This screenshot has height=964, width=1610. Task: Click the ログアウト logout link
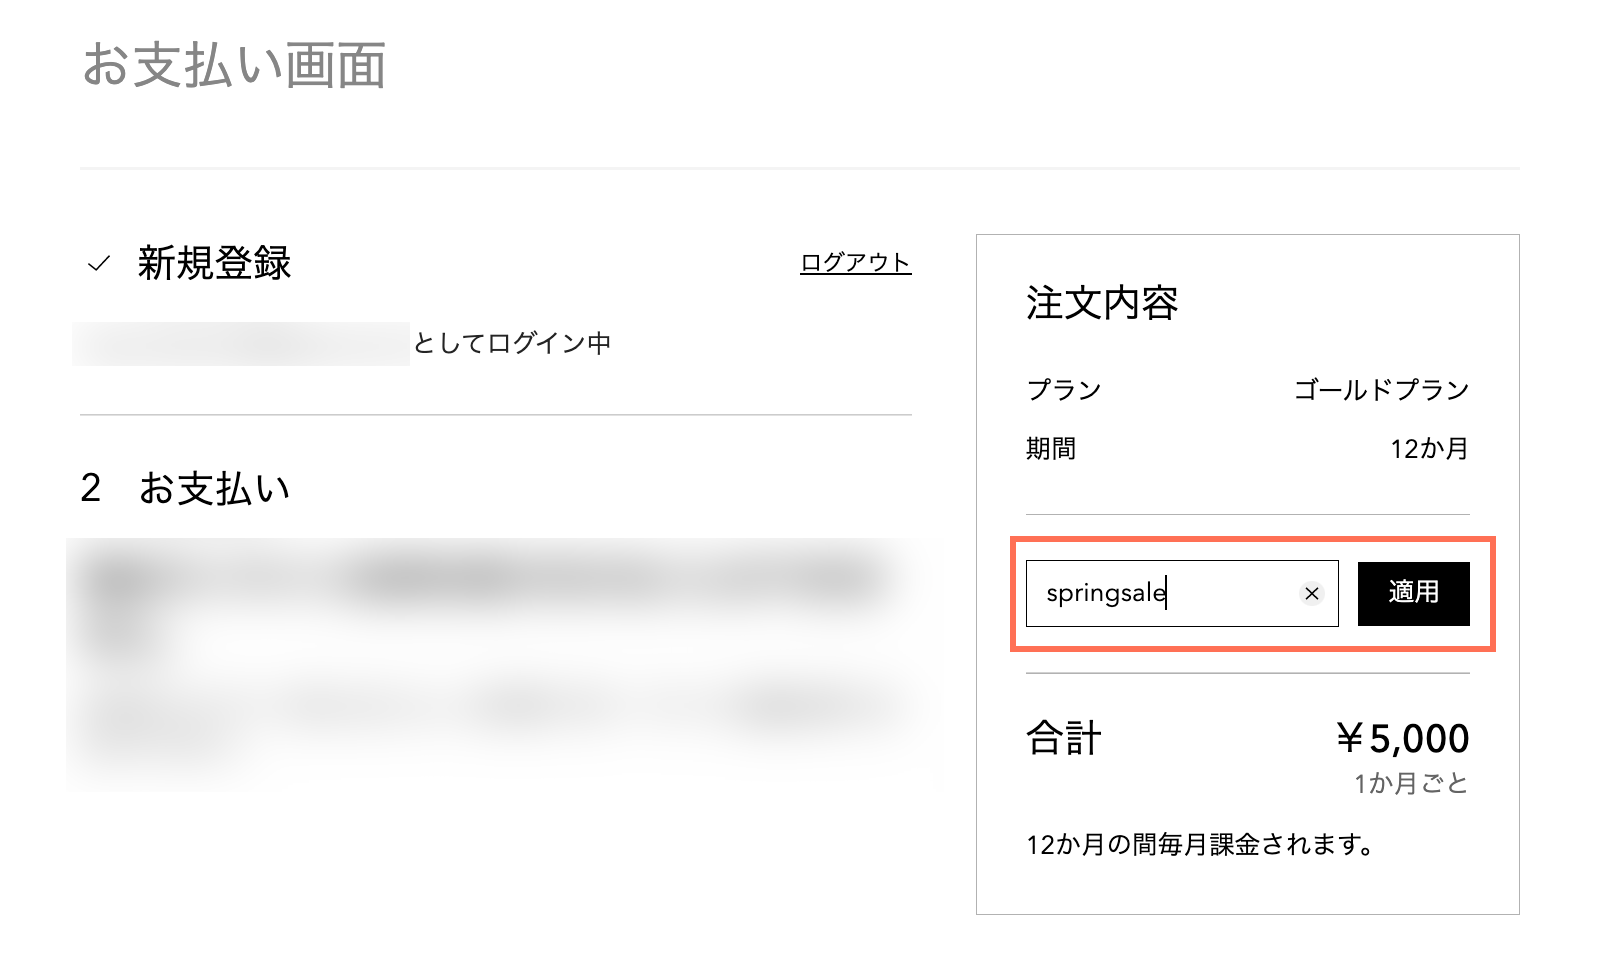[855, 263]
